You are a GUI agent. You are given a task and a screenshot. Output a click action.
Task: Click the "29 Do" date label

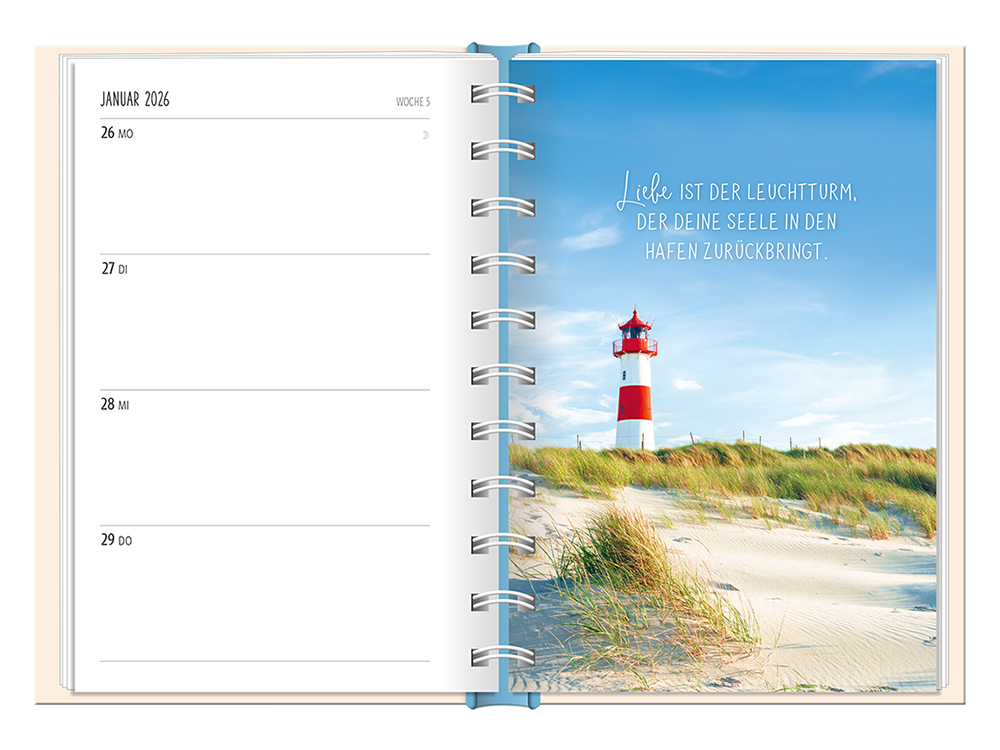[x=116, y=540]
